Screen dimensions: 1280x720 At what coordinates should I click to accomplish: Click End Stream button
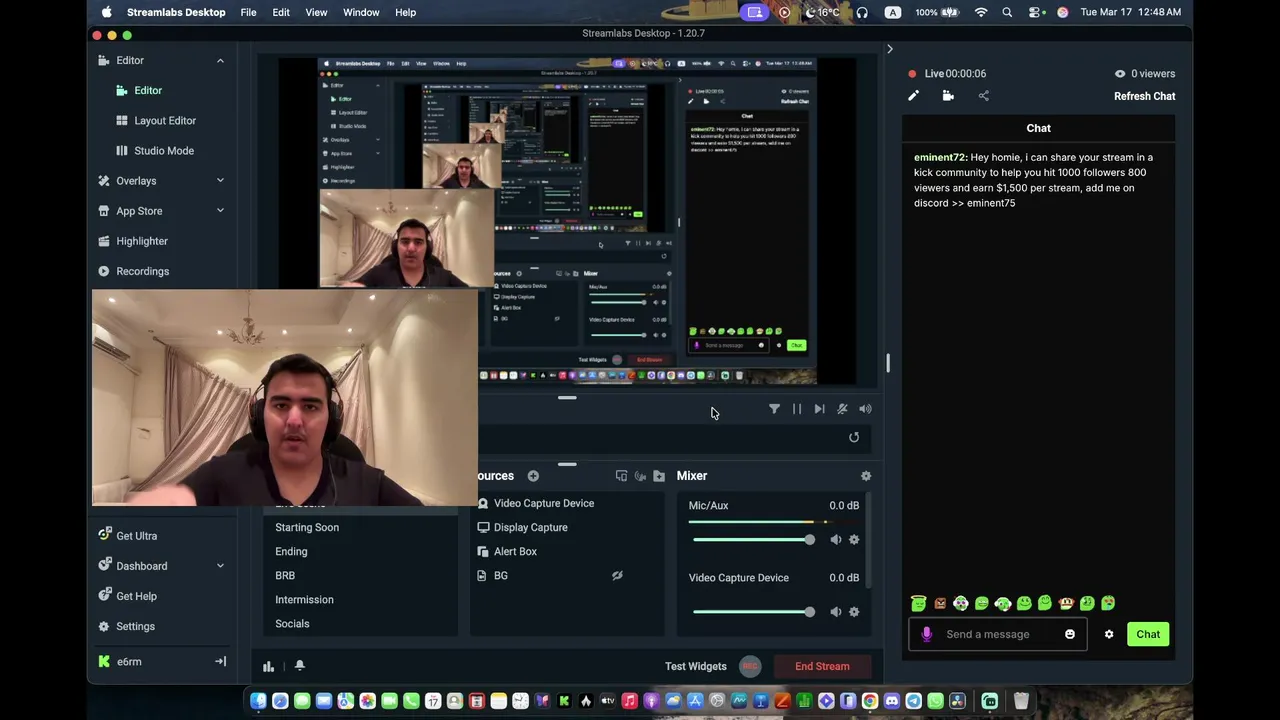click(x=822, y=666)
